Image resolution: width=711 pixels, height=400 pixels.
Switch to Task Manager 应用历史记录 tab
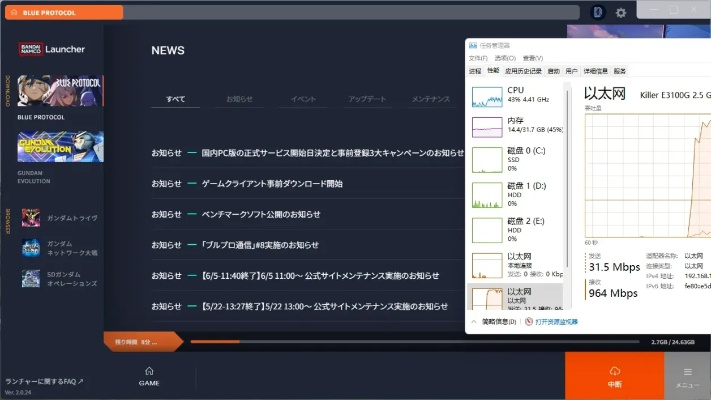point(523,71)
